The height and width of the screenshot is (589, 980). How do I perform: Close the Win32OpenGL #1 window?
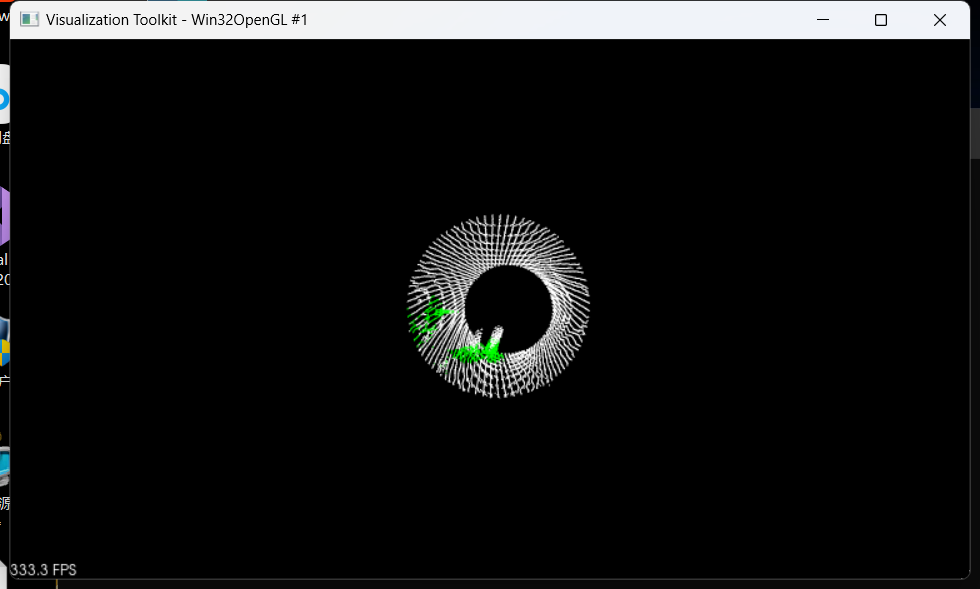coord(939,20)
